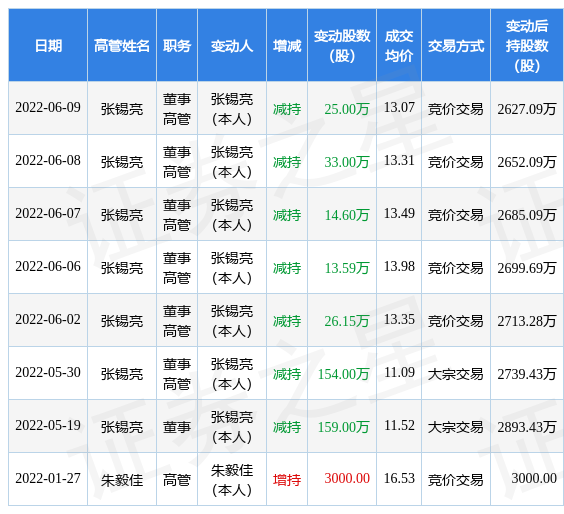The width and height of the screenshot is (564, 514).
Task: Click the 交易方式 column header
Action: (x=456, y=46)
